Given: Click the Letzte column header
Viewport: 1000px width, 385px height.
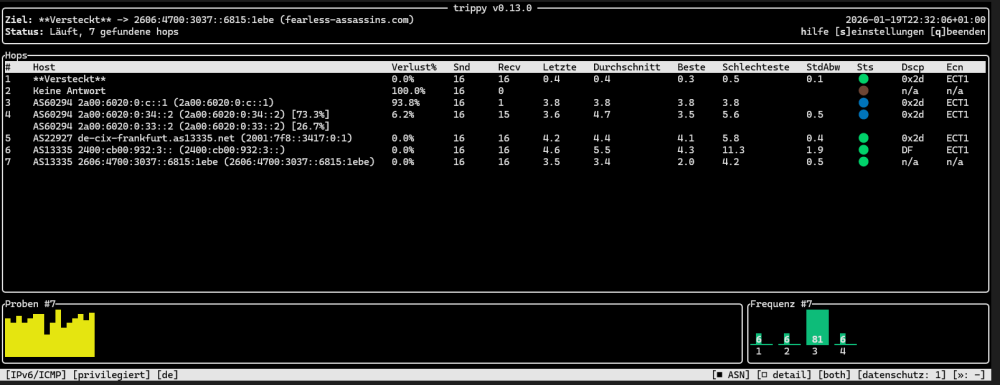Looking at the screenshot, I should pos(560,67).
